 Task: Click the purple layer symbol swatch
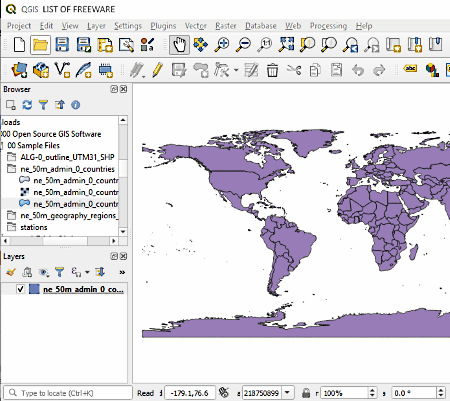coord(34,289)
